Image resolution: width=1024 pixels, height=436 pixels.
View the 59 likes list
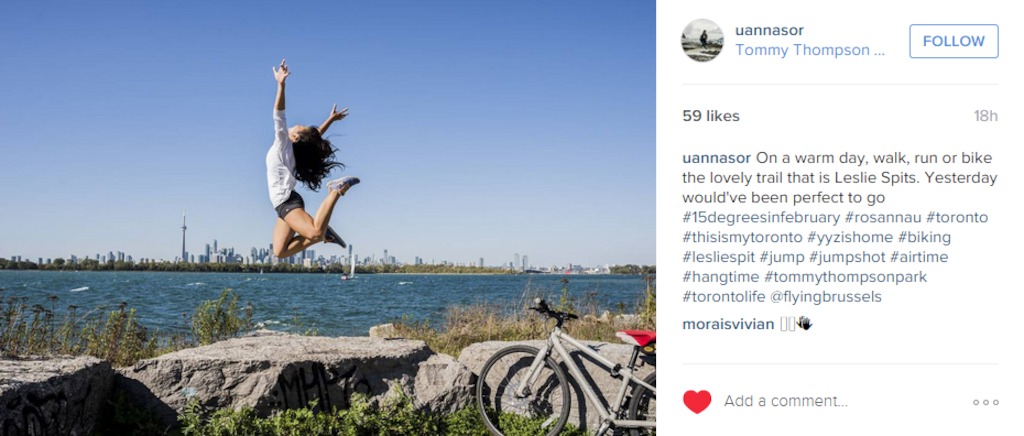[711, 116]
